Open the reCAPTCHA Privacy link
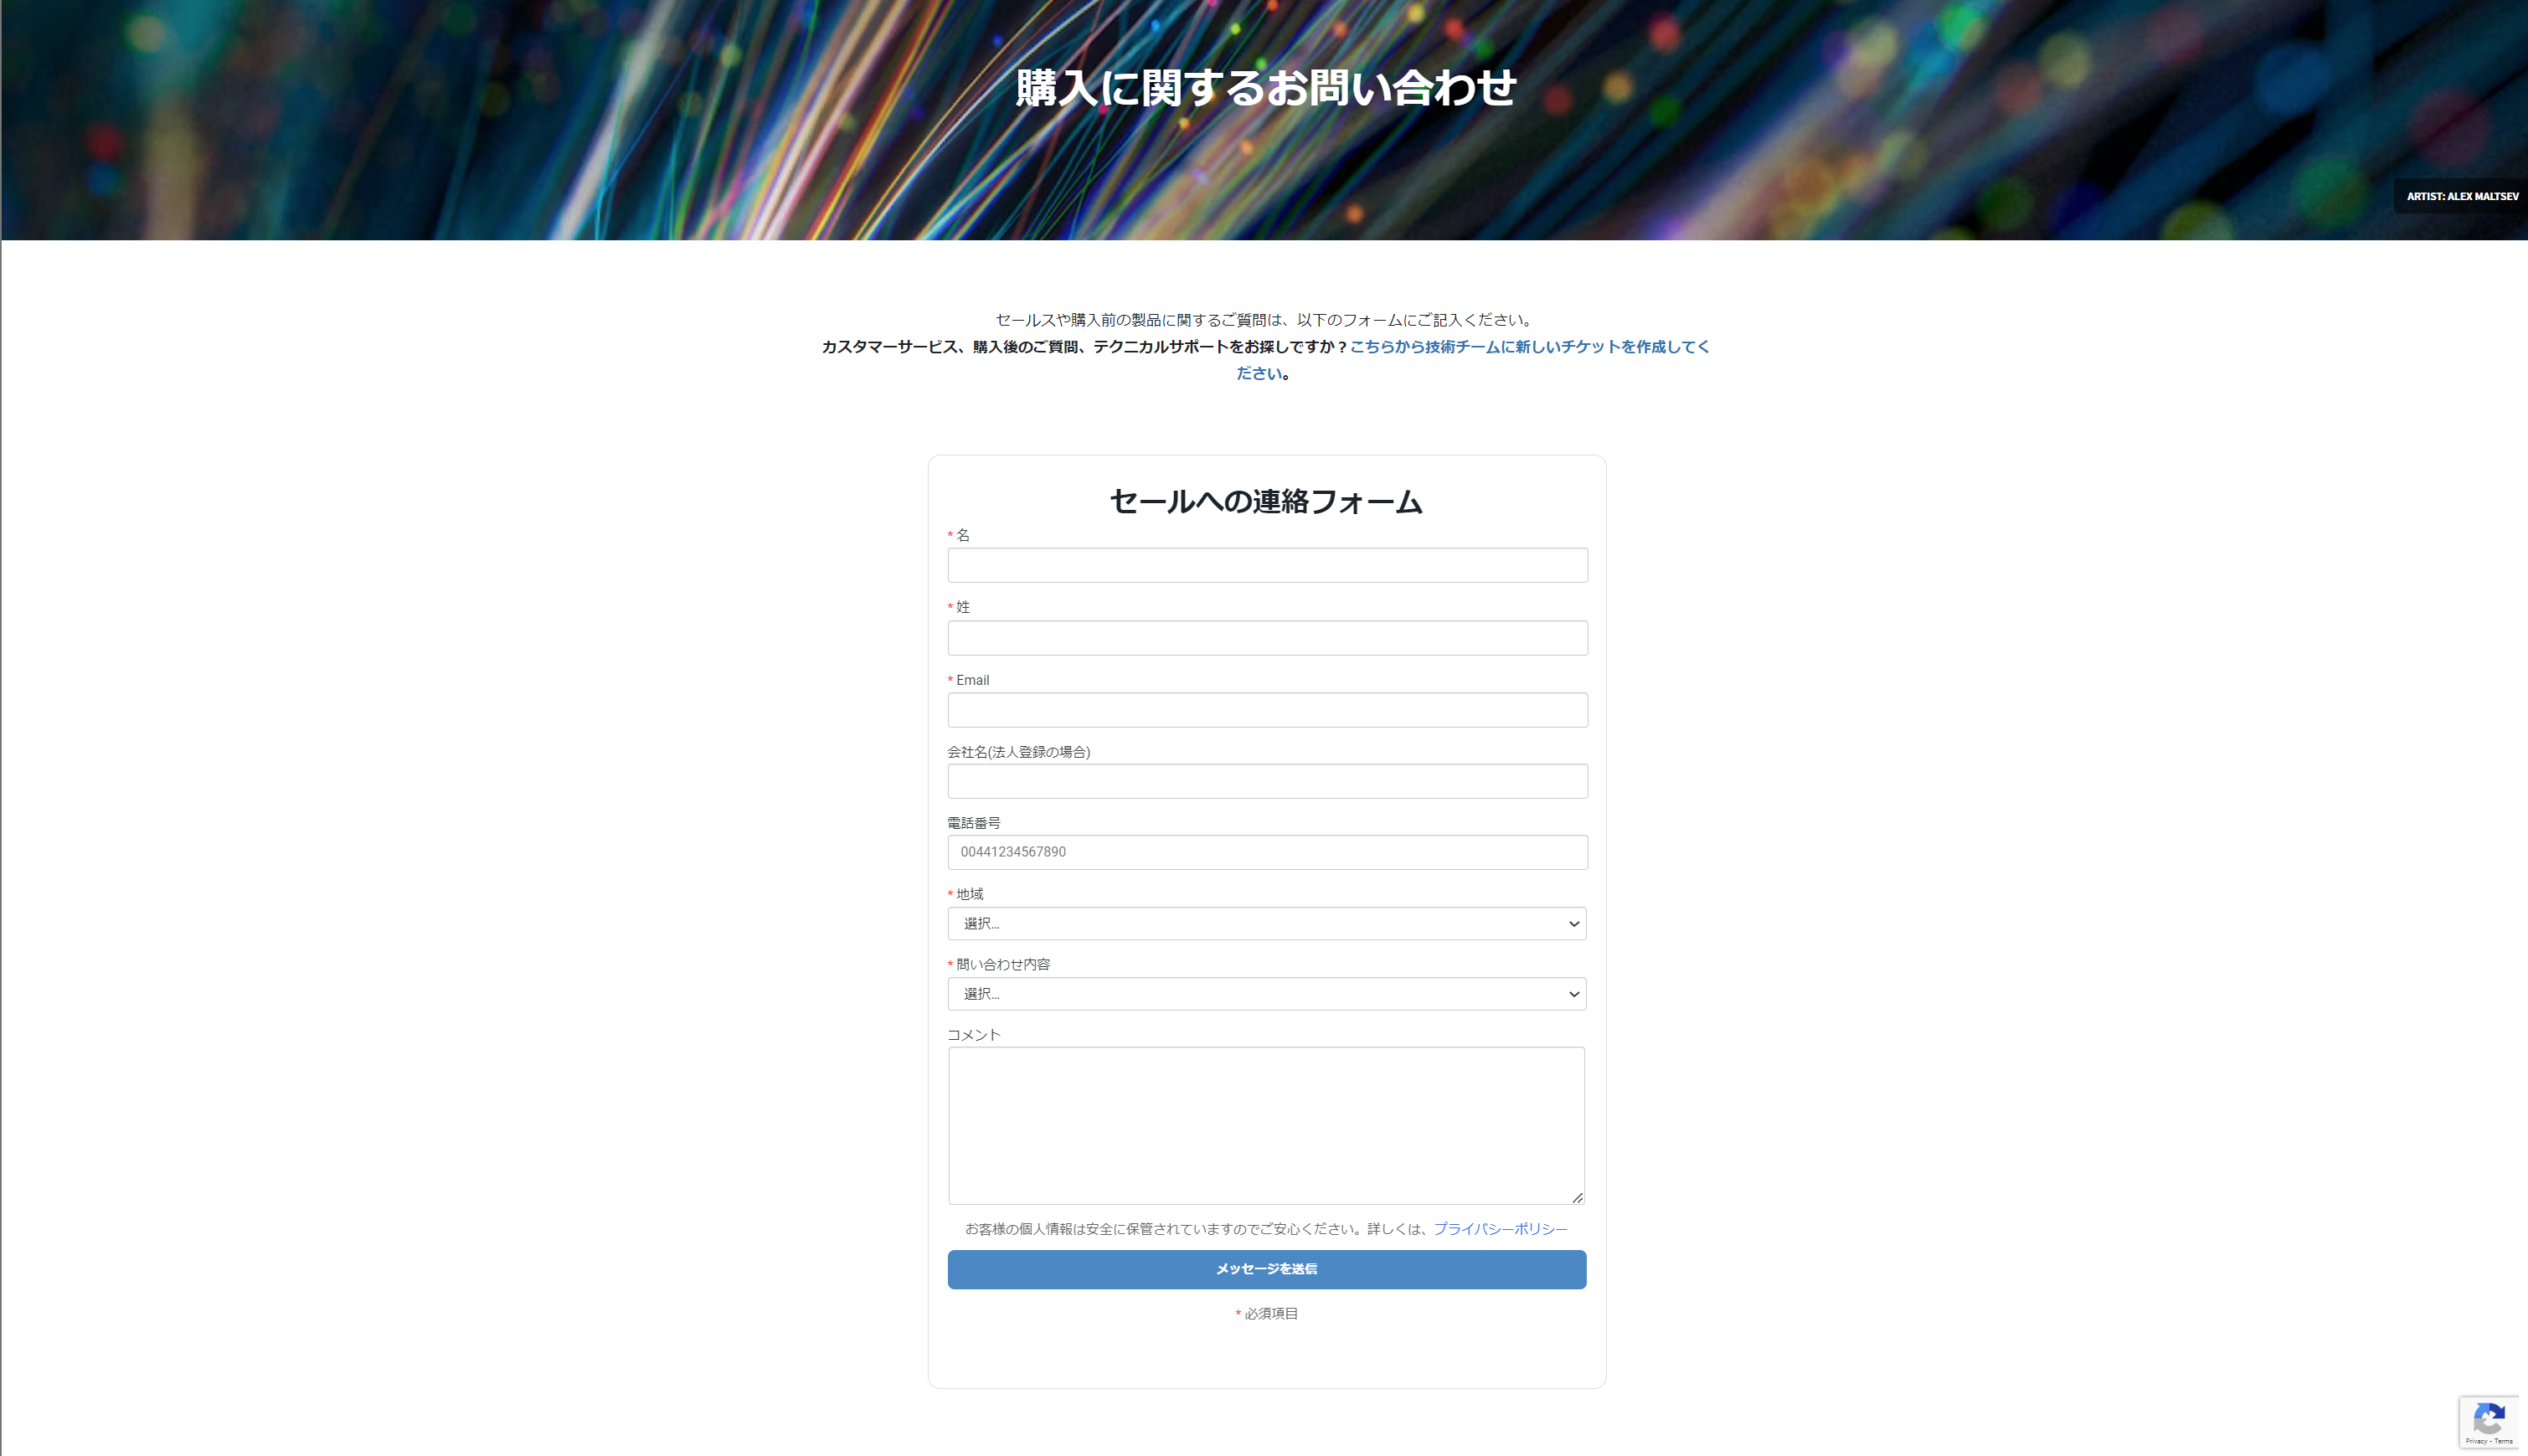Image resolution: width=2528 pixels, height=1456 pixels. (x=2475, y=1441)
